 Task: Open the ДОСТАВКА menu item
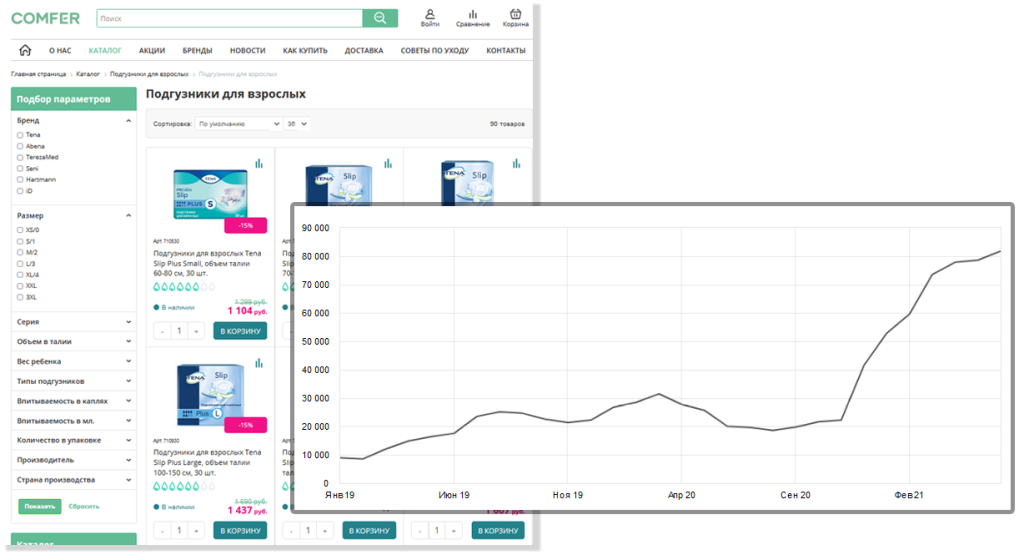[x=364, y=50]
